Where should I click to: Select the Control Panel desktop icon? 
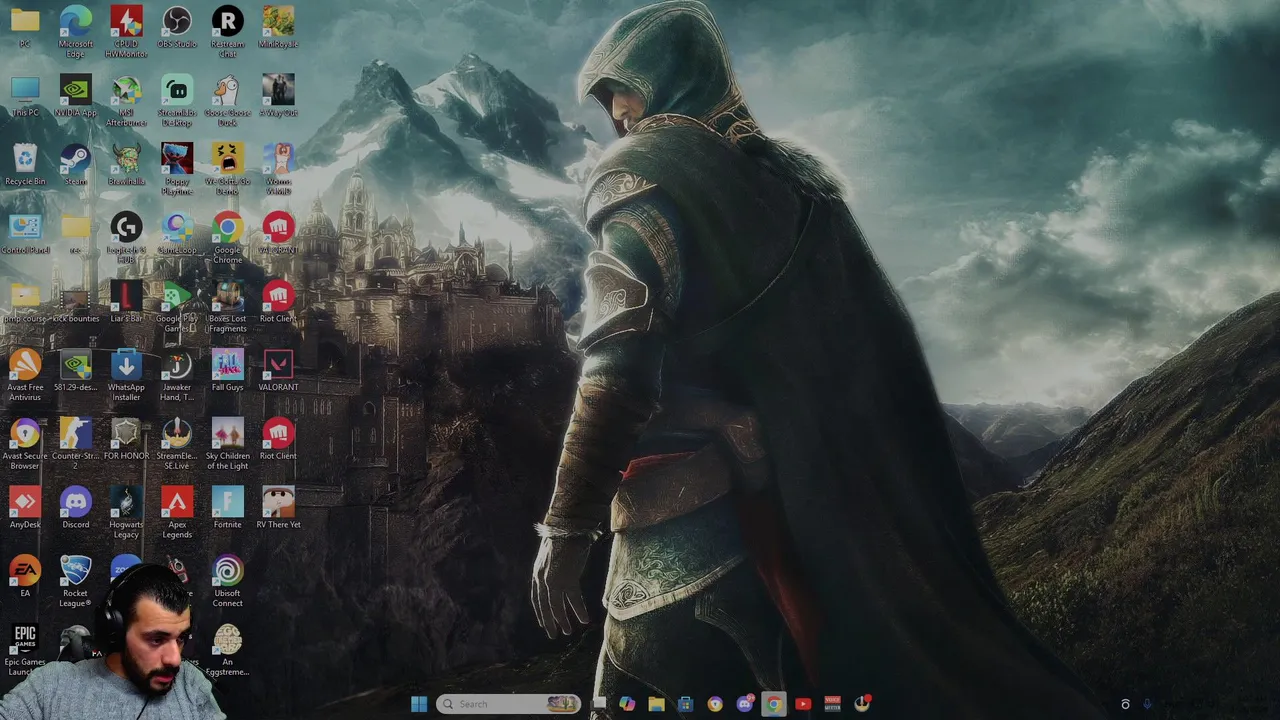tap(25, 233)
